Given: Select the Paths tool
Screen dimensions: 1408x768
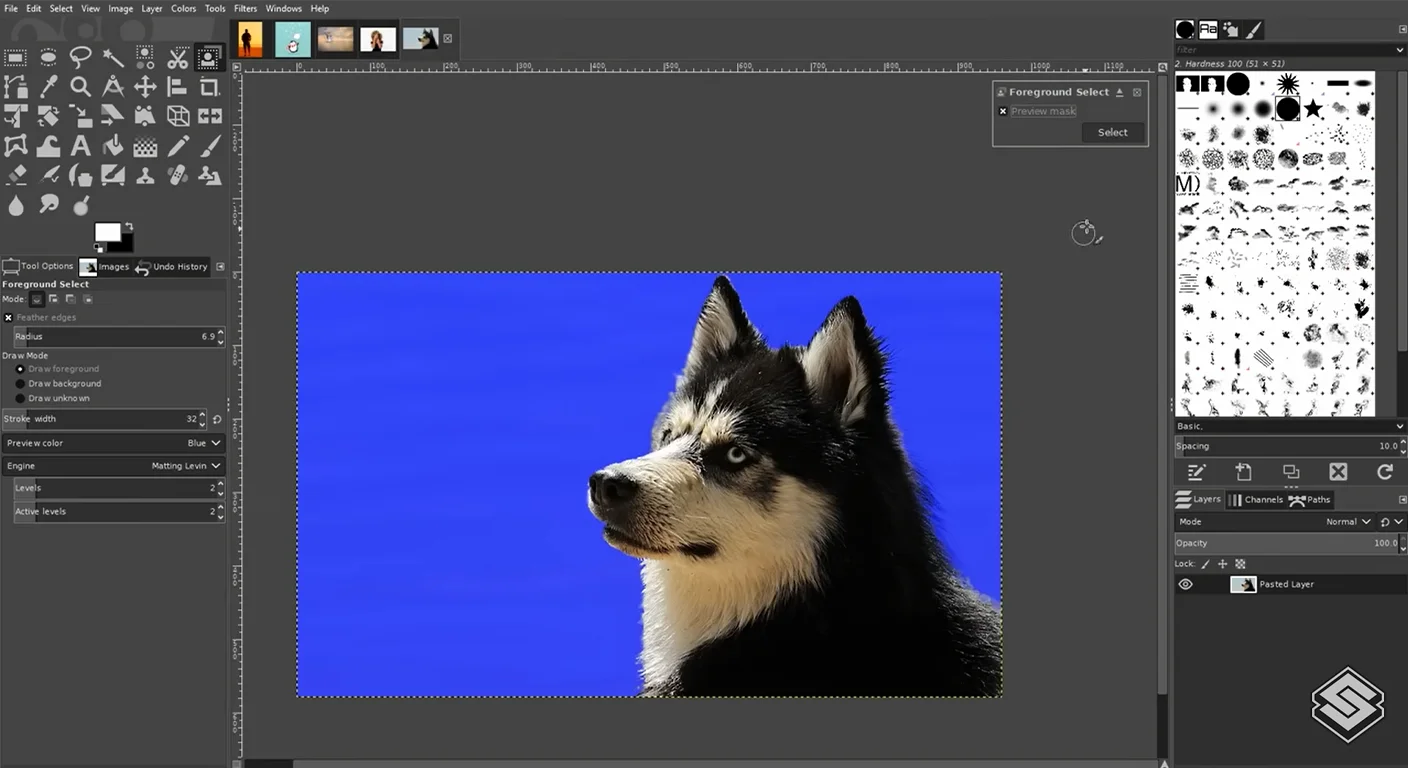Looking at the screenshot, I should (x=16, y=87).
